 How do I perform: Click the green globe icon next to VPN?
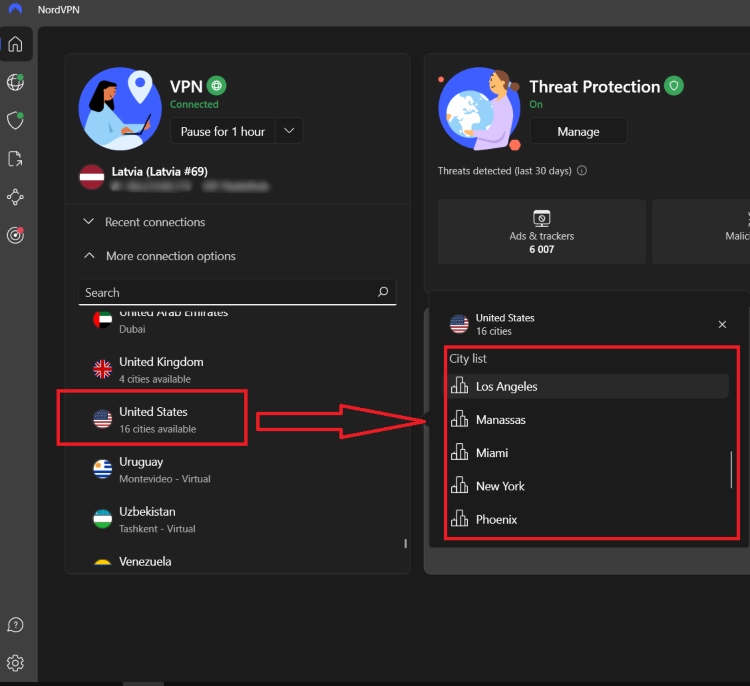point(217,86)
